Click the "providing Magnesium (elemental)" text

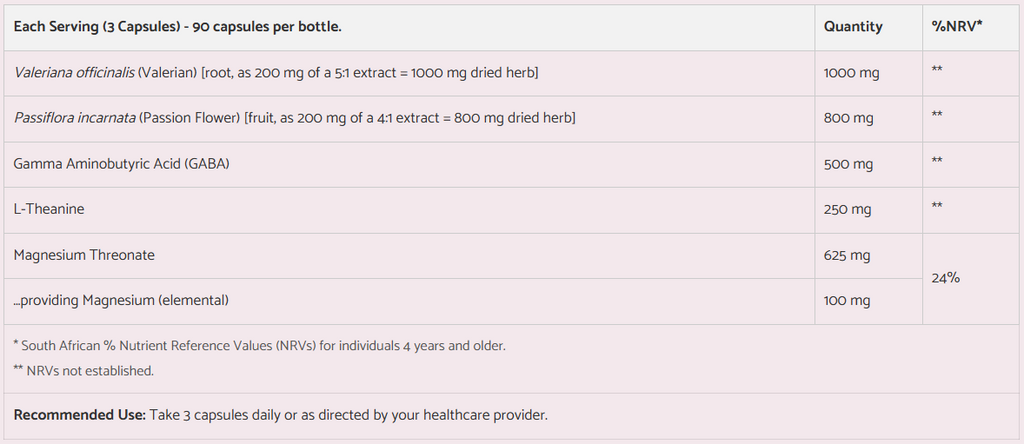121,300
